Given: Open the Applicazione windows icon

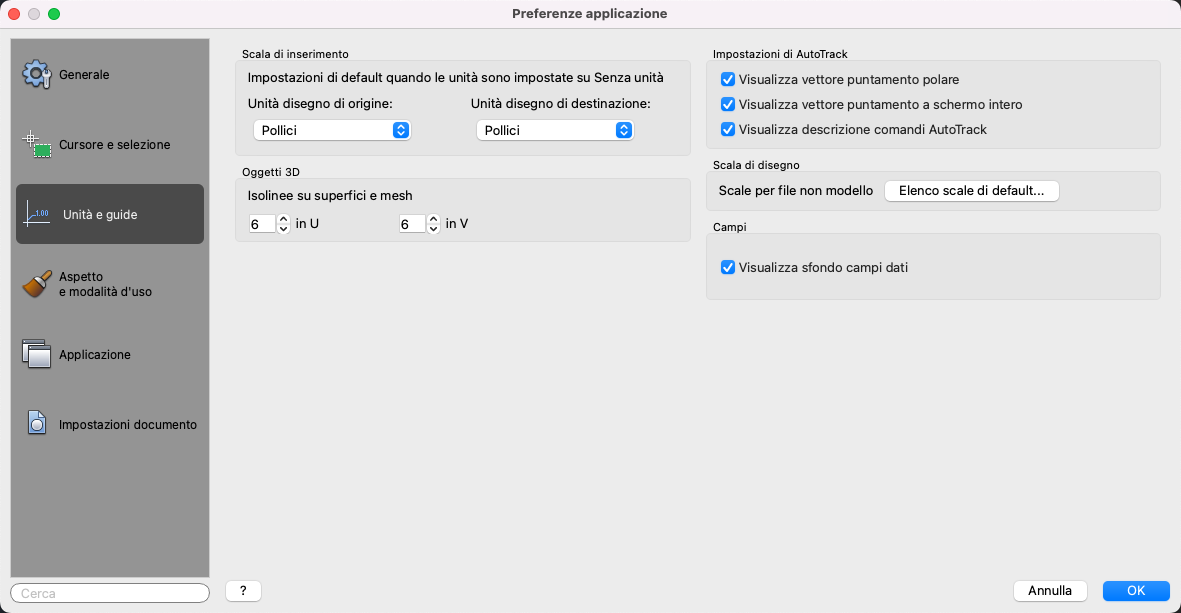Looking at the screenshot, I should (x=36, y=354).
